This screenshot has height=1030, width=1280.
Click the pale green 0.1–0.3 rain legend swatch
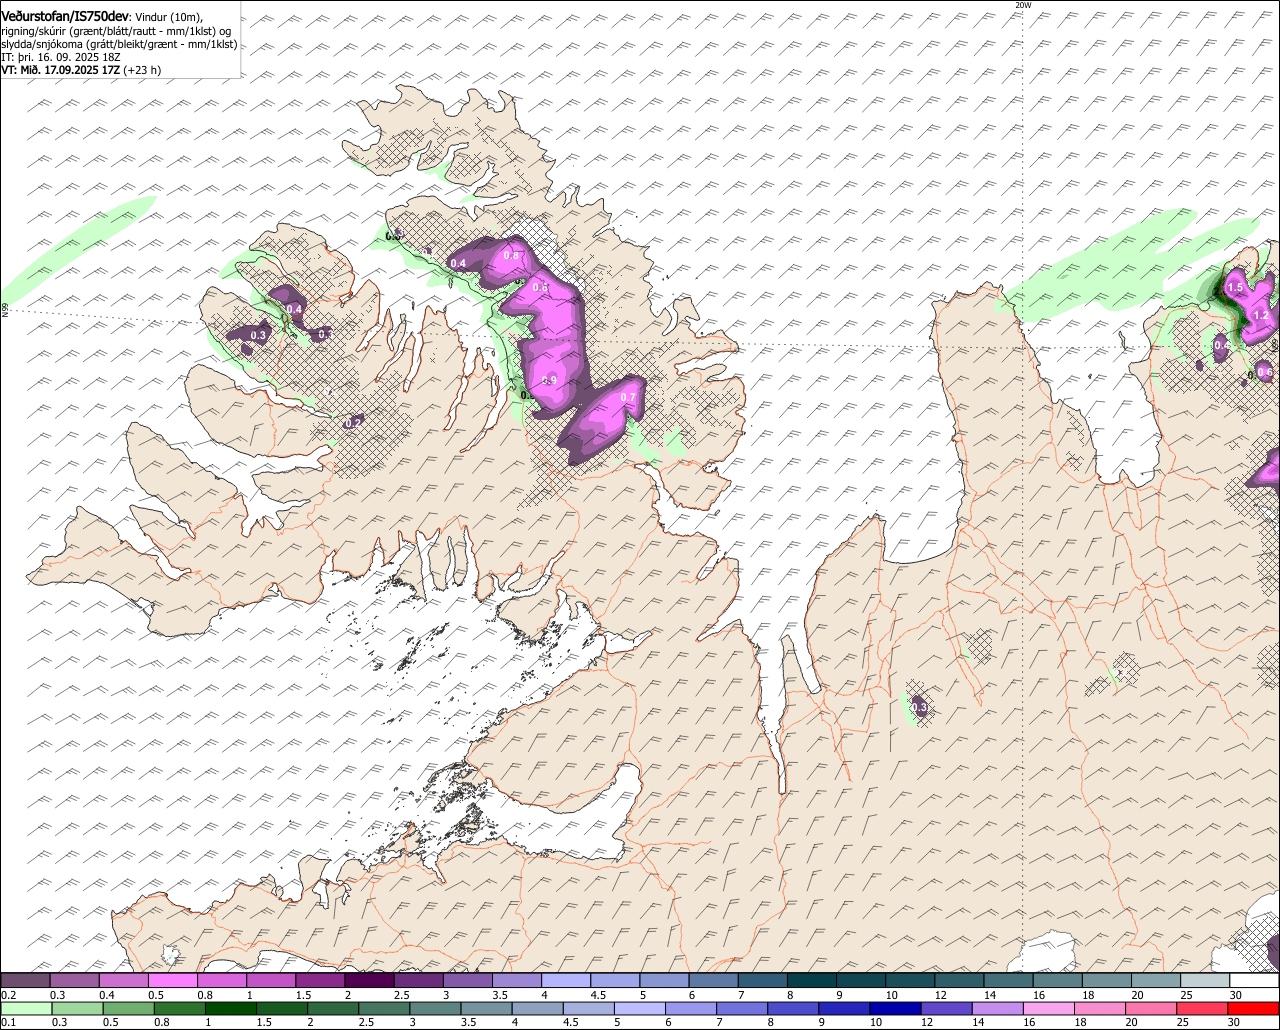27,1008
